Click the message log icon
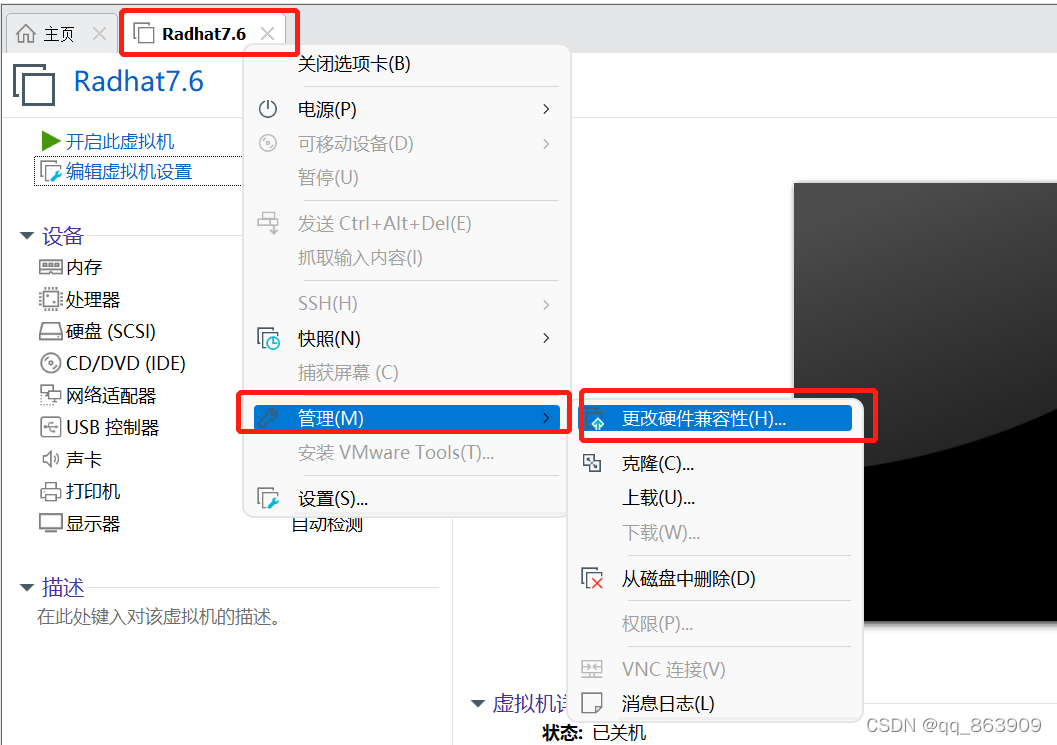1057x745 pixels. 592,703
